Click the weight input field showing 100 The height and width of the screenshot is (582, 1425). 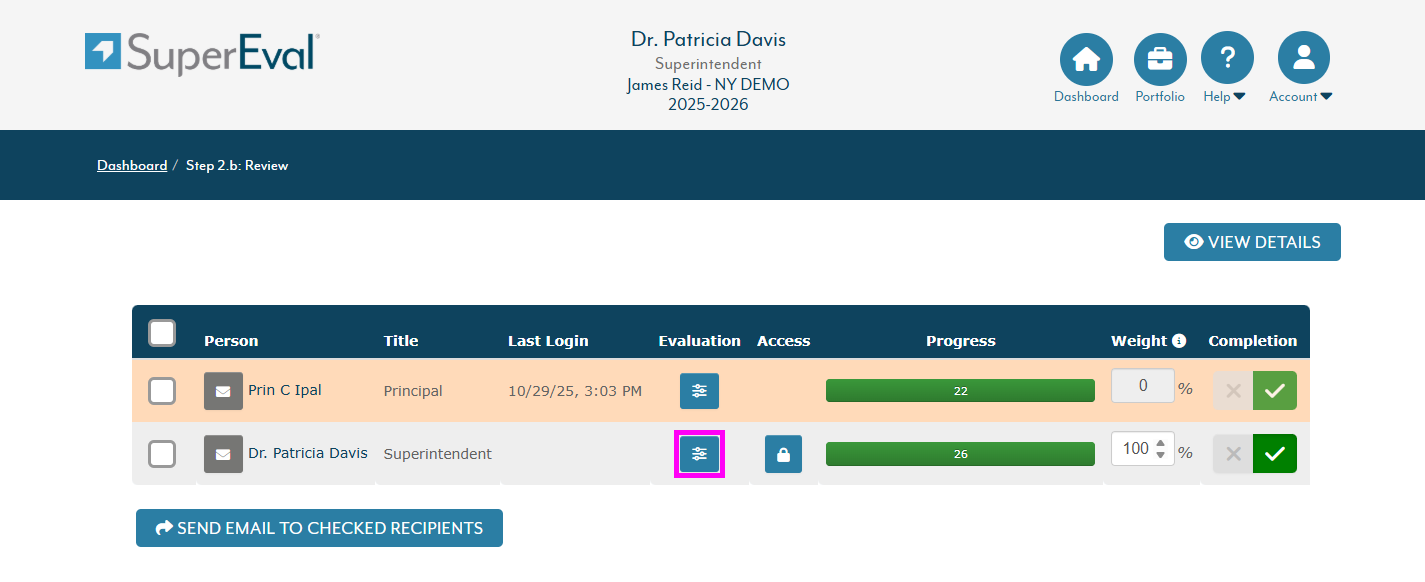coord(1134,449)
